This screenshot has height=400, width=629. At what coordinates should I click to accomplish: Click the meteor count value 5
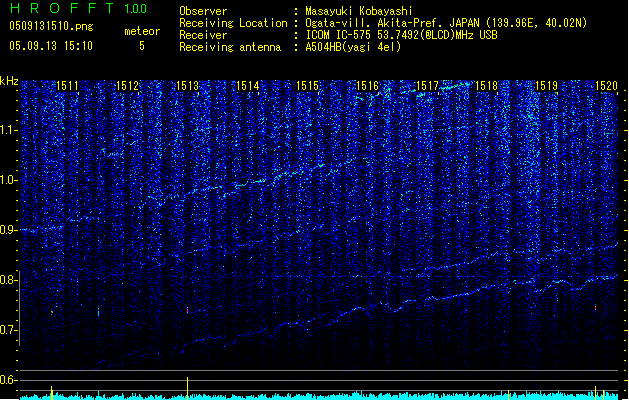[142, 46]
